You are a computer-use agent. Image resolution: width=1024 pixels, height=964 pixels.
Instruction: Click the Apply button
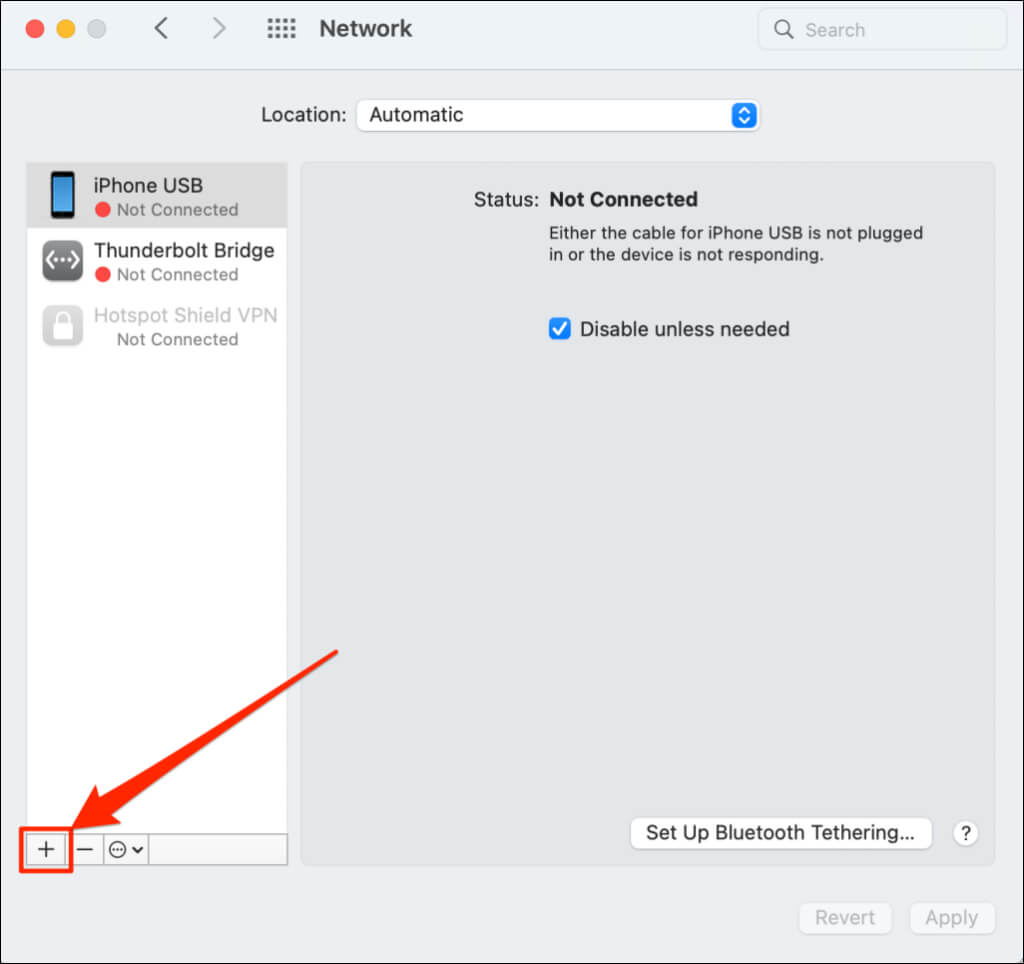[x=952, y=918]
